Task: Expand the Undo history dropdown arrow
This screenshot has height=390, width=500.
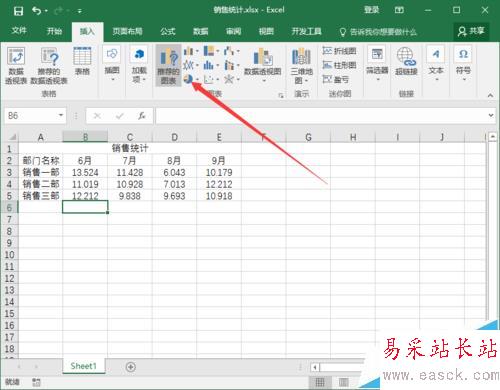Action: pos(46,11)
